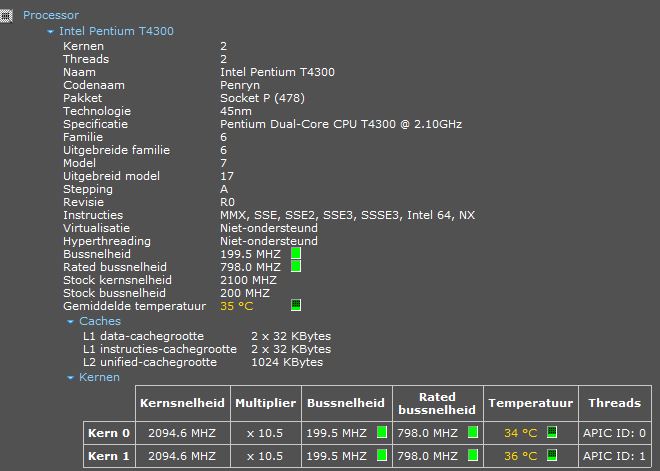This screenshot has height=471, width=660.
Task: Select the Threads column header
Action: [x=615, y=403]
